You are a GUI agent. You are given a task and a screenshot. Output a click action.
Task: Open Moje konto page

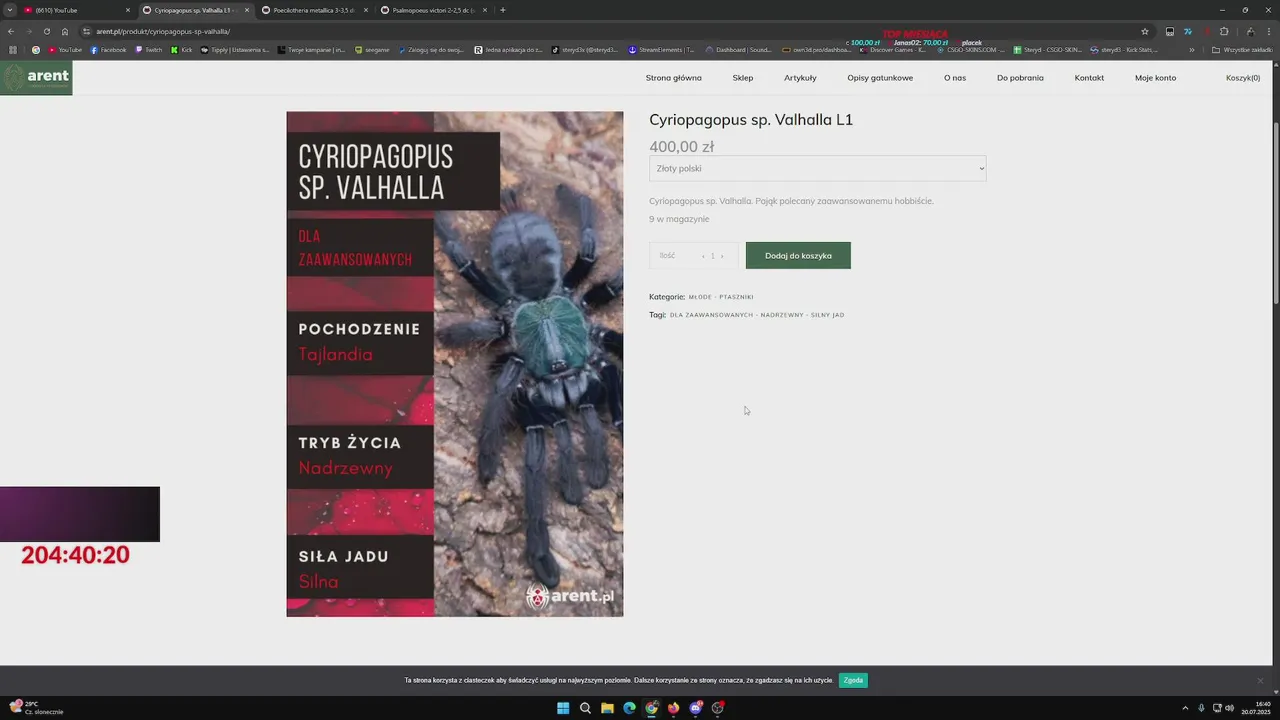[1155, 78]
